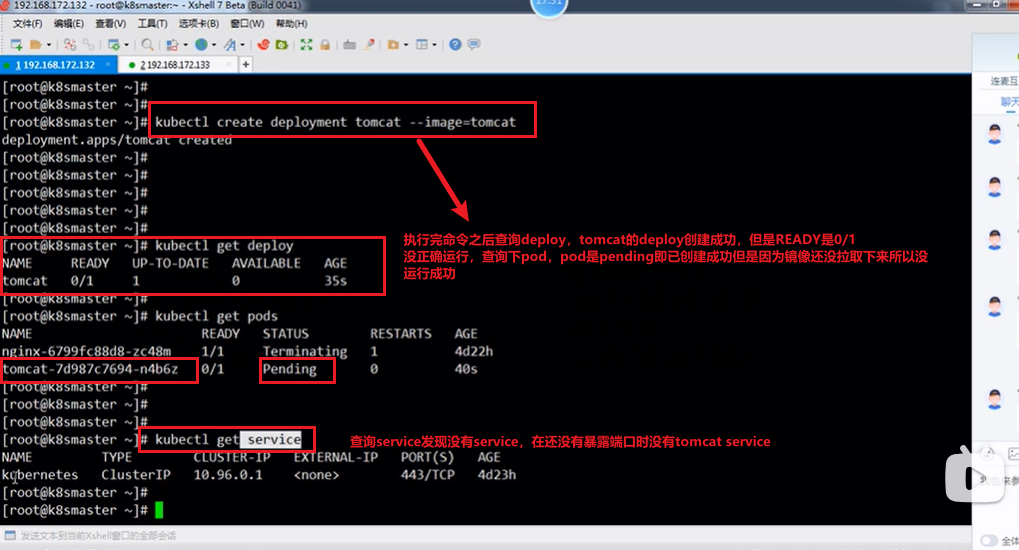The image size is (1019, 550).
Task: Click the New Session toolbar icon
Action: [16, 44]
